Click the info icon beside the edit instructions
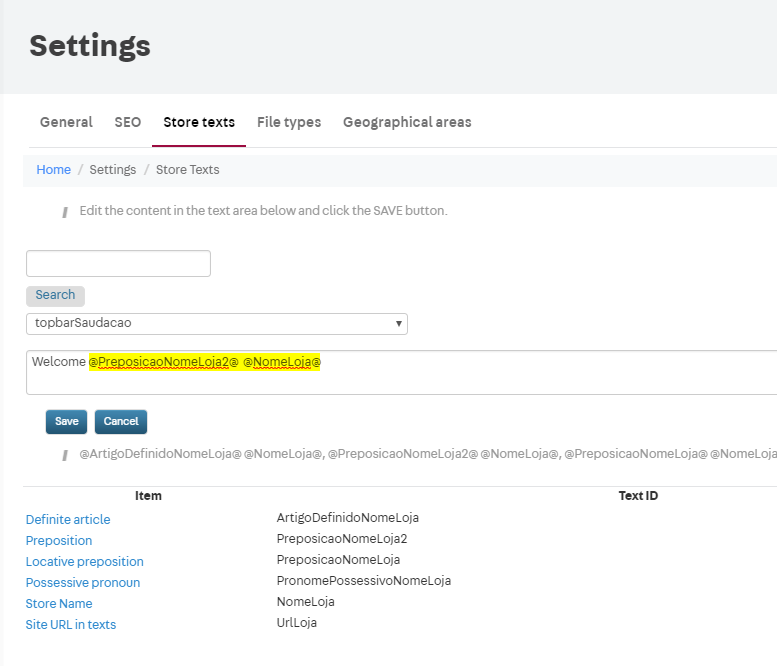777x666 pixels. (65, 212)
